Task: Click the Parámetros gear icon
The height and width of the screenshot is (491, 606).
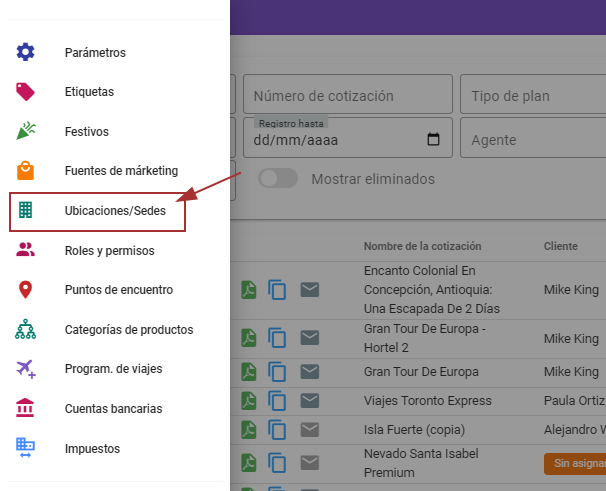Action: point(26,52)
